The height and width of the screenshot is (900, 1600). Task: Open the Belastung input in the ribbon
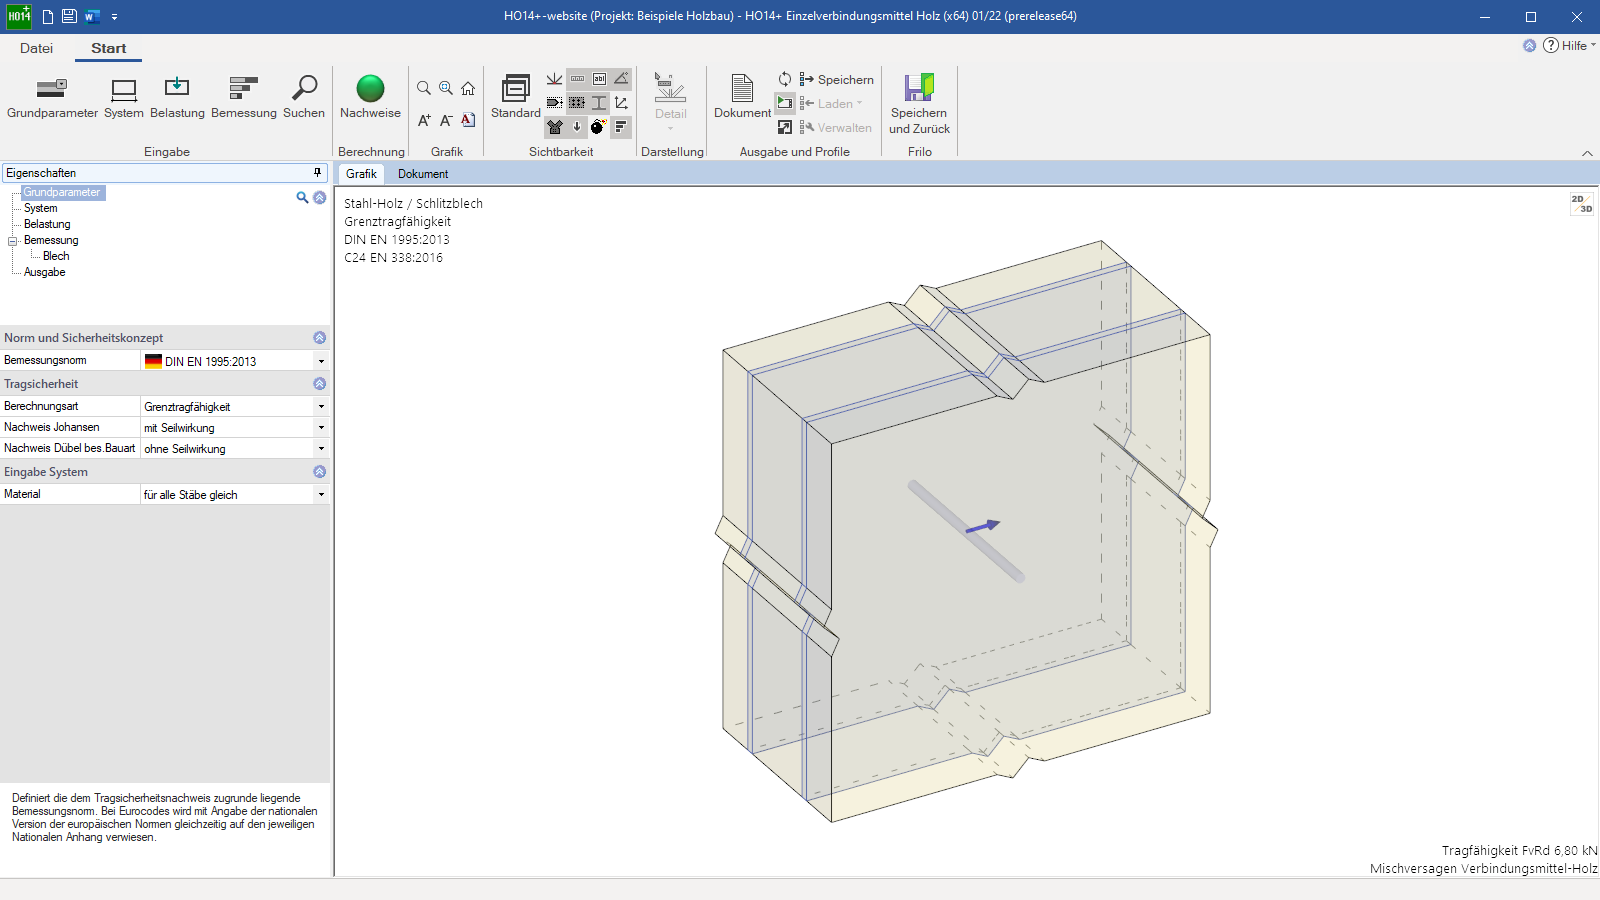pos(177,98)
